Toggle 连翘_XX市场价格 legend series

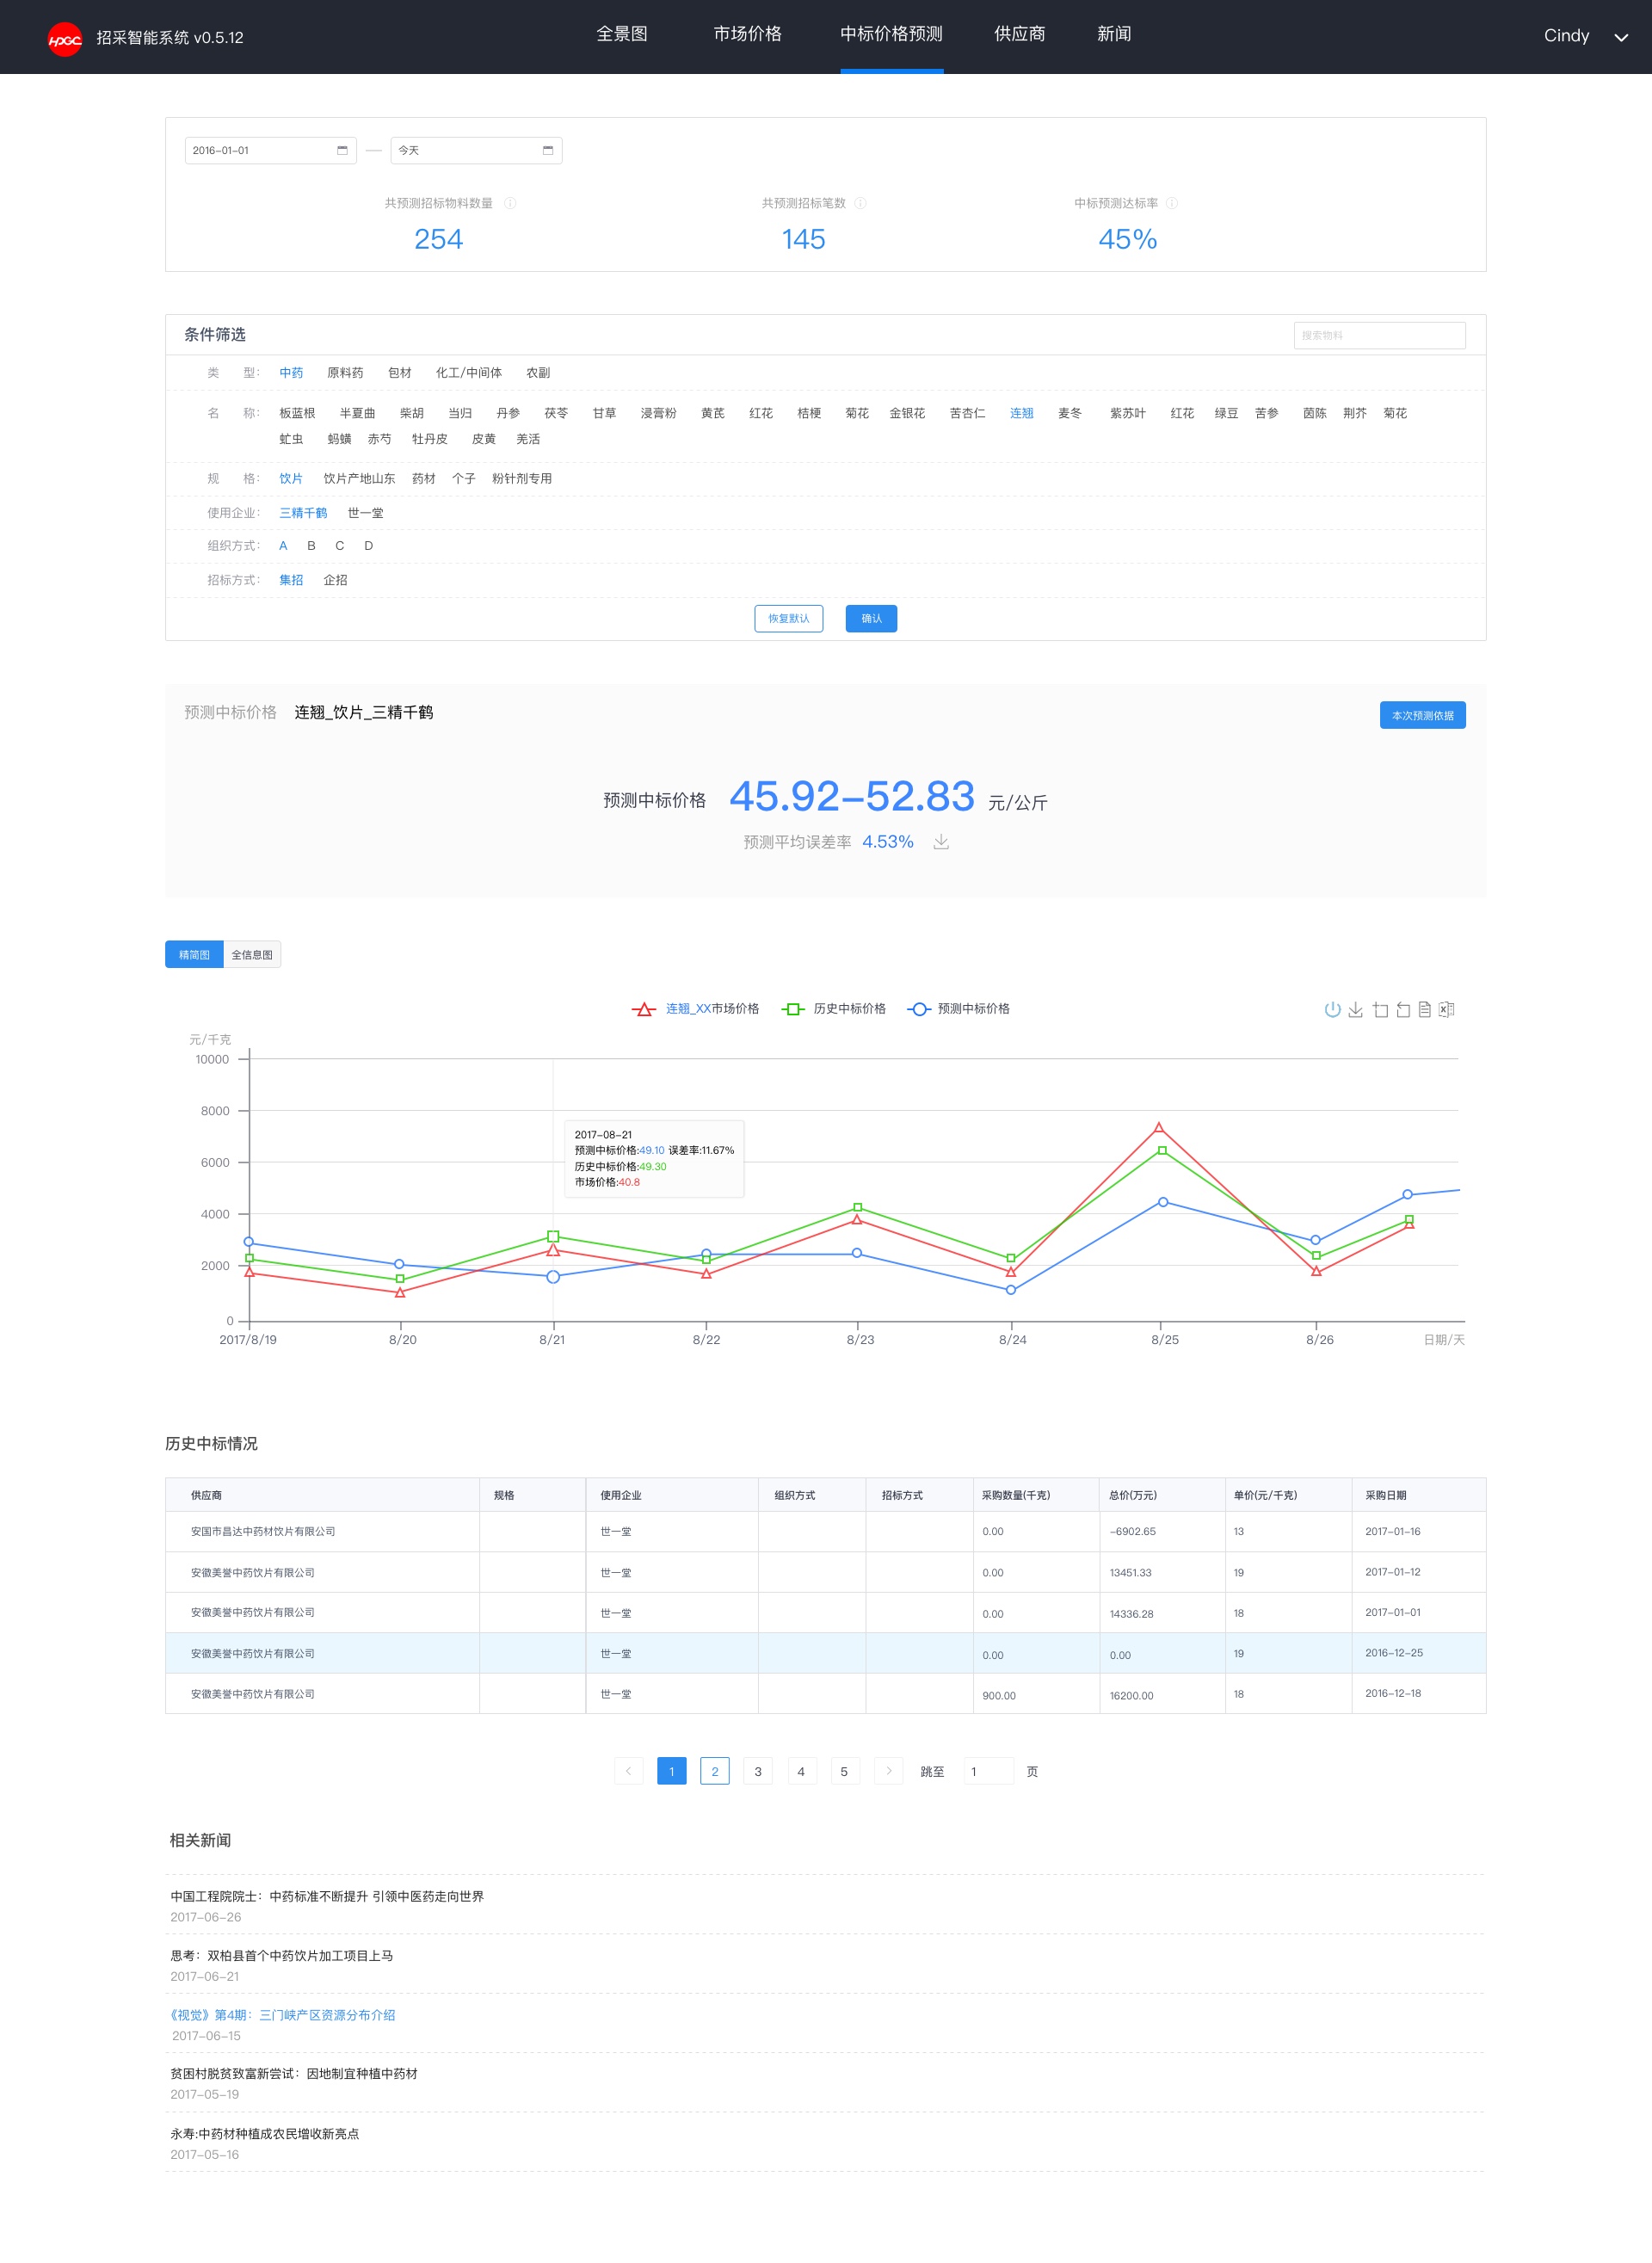695,1009
